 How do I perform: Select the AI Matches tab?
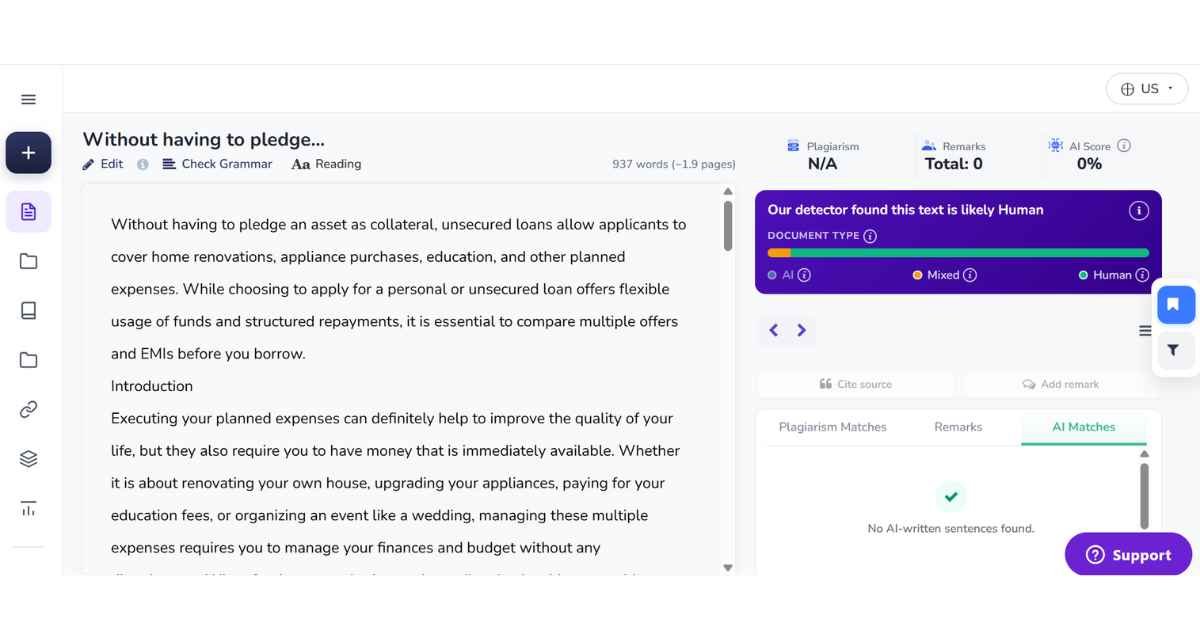point(1084,427)
